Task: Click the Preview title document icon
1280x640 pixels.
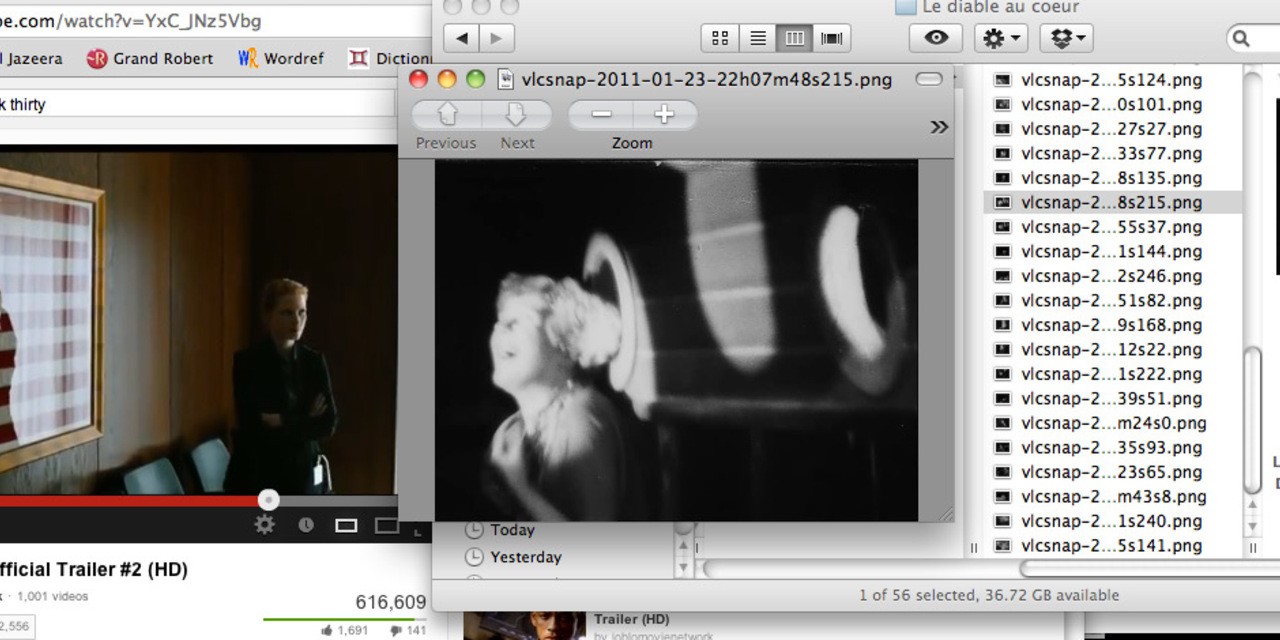Action: pyautogui.click(x=506, y=79)
